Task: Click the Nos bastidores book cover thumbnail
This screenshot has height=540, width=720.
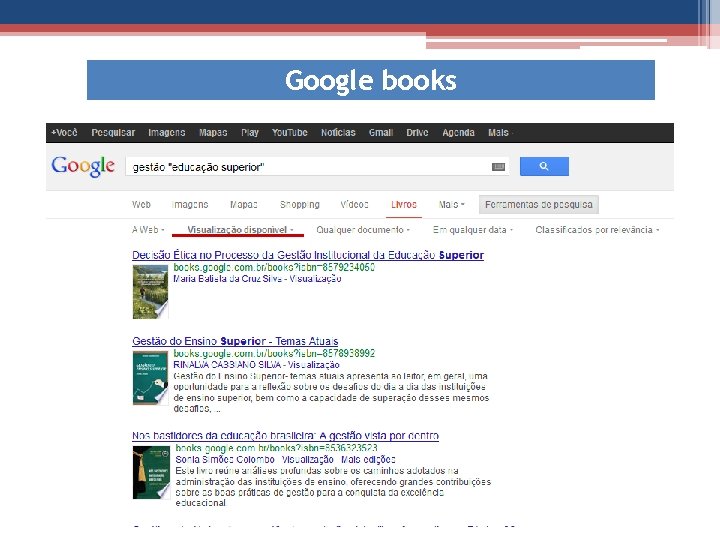Action: [x=151, y=472]
